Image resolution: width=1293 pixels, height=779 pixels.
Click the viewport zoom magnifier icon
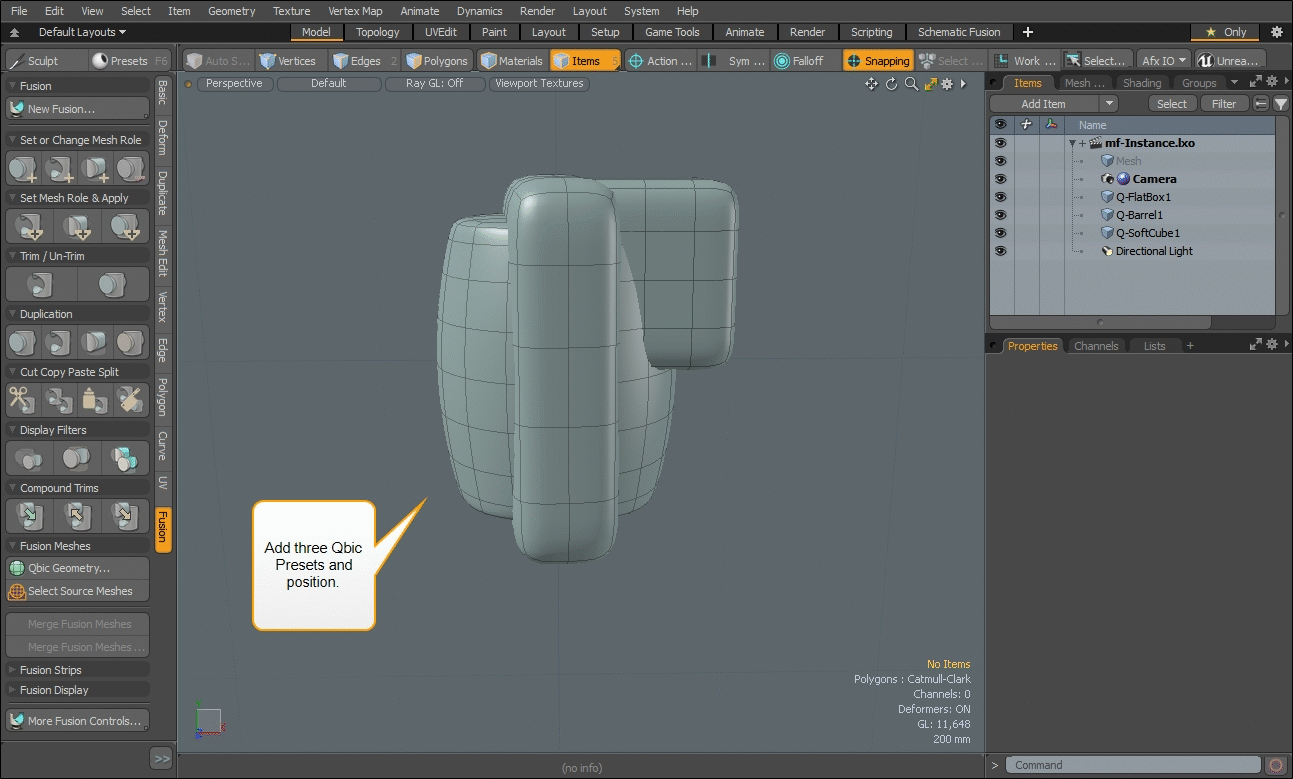pyautogui.click(x=911, y=84)
